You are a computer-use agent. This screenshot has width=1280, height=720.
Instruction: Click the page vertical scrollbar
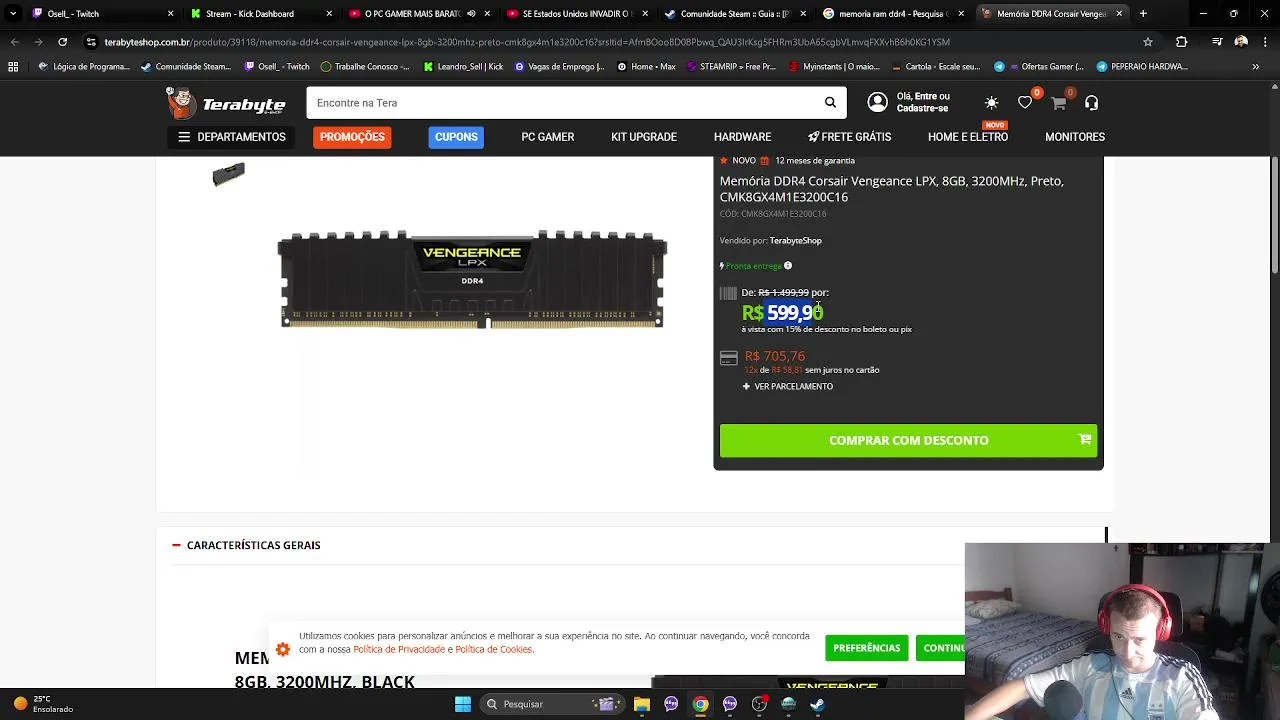pos(1274,215)
